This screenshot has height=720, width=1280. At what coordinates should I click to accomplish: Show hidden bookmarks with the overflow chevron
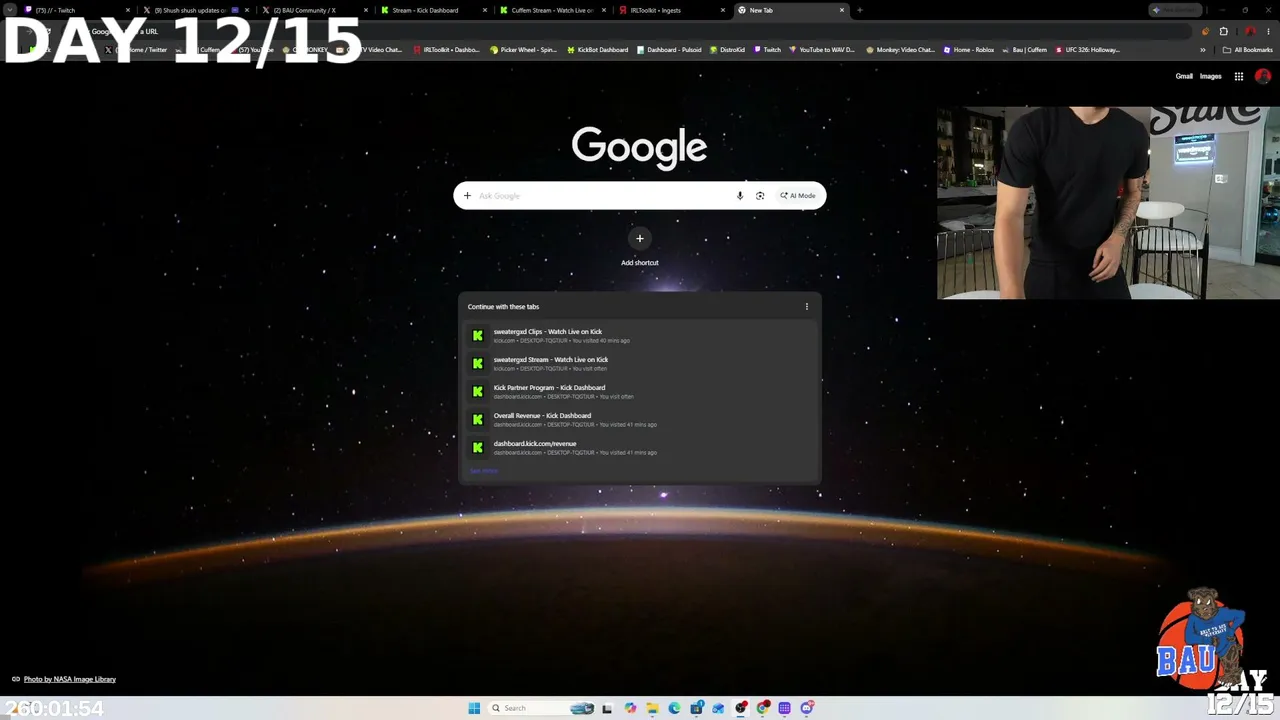[1203, 50]
